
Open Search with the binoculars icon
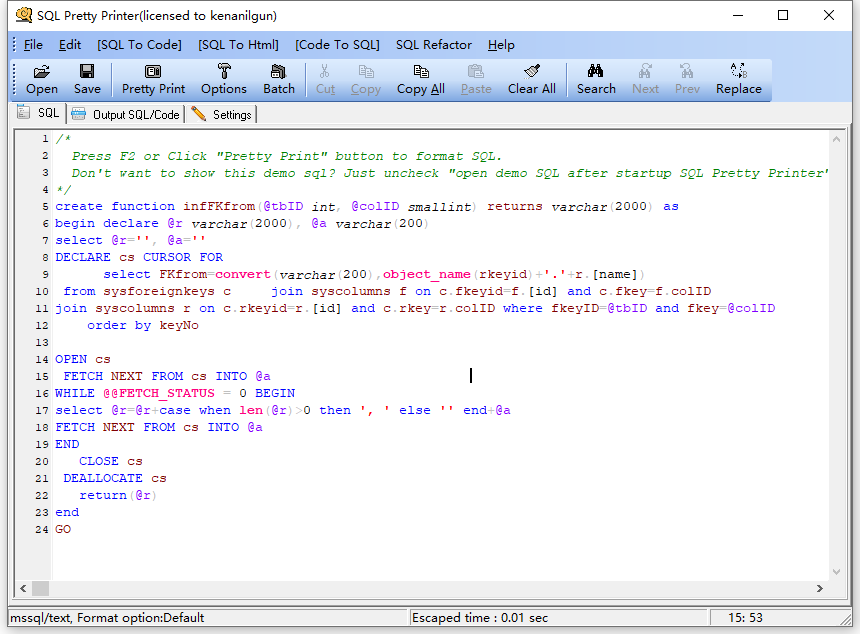pos(596,80)
